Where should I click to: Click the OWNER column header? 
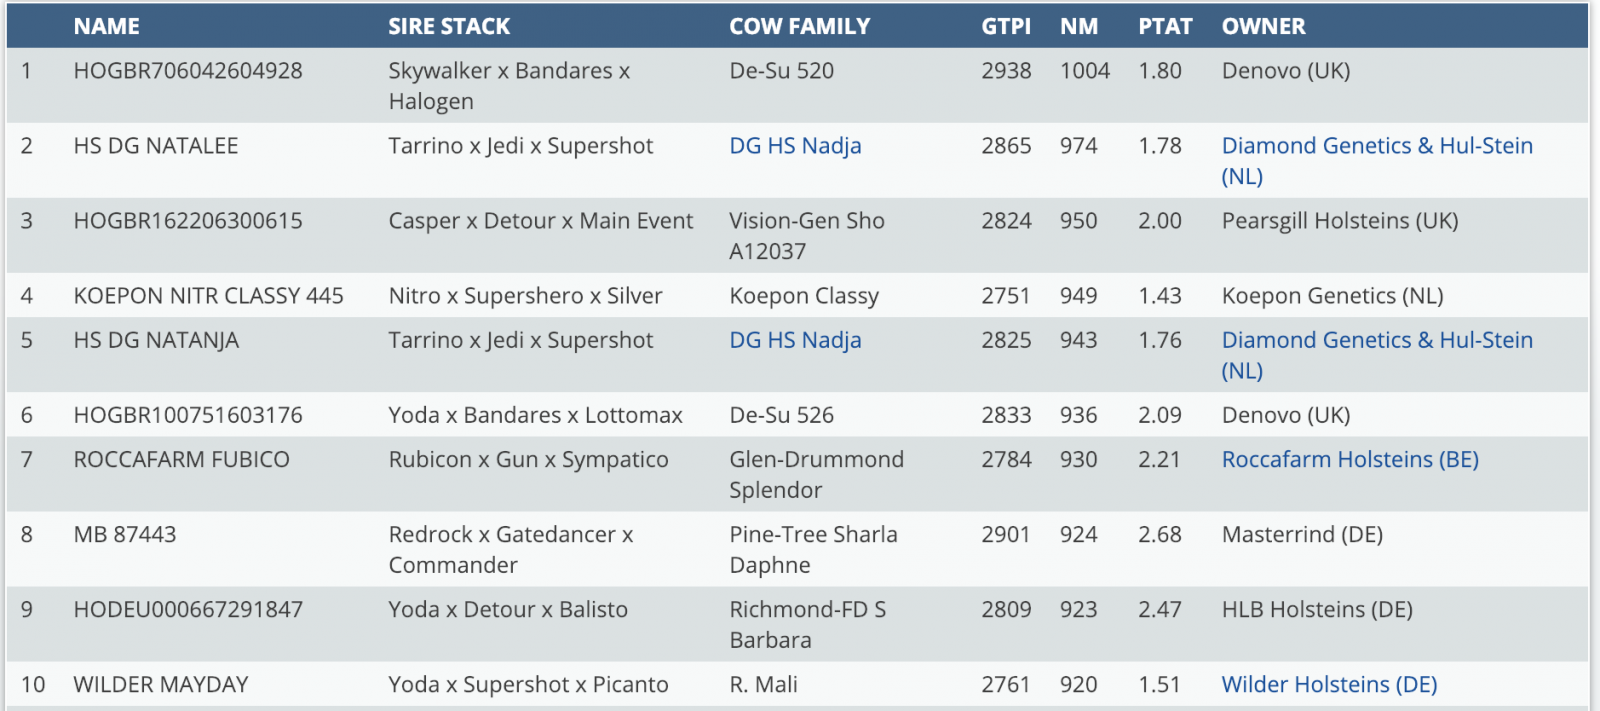pos(1263,27)
